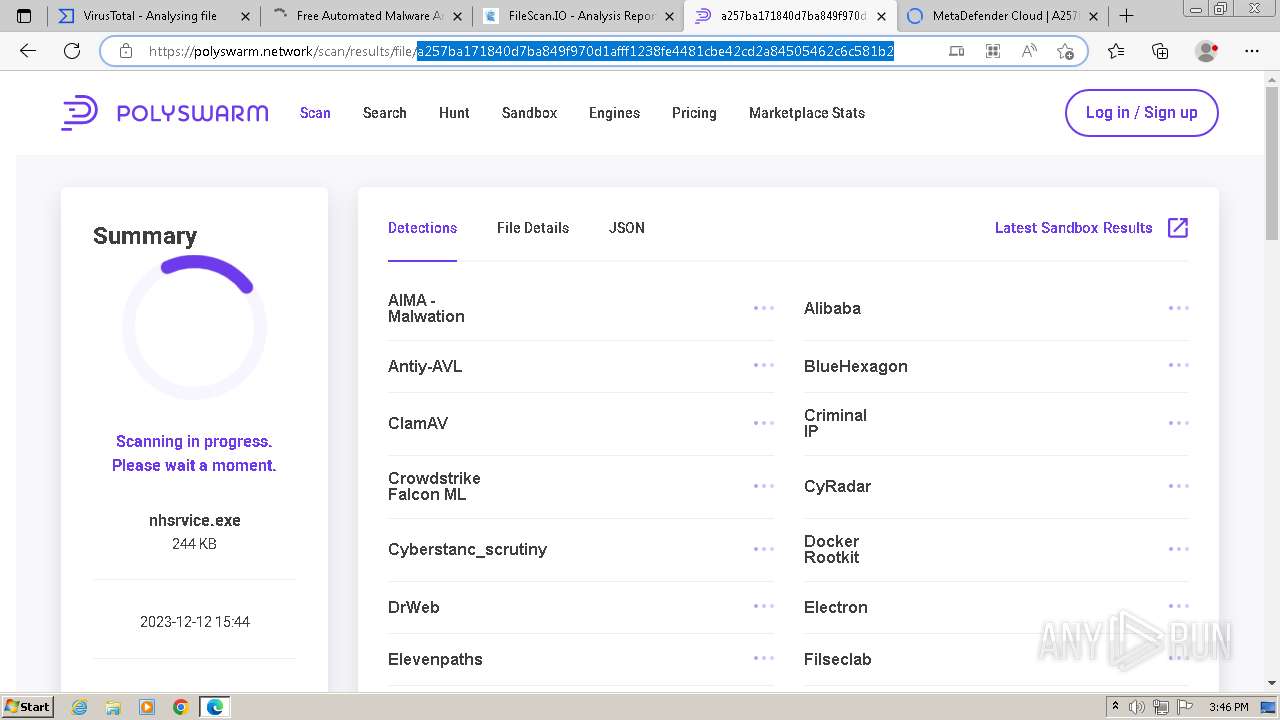Open Edge settings and more menu
The width and height of the screenshot is (1280, 720).
click(1252, 52)
